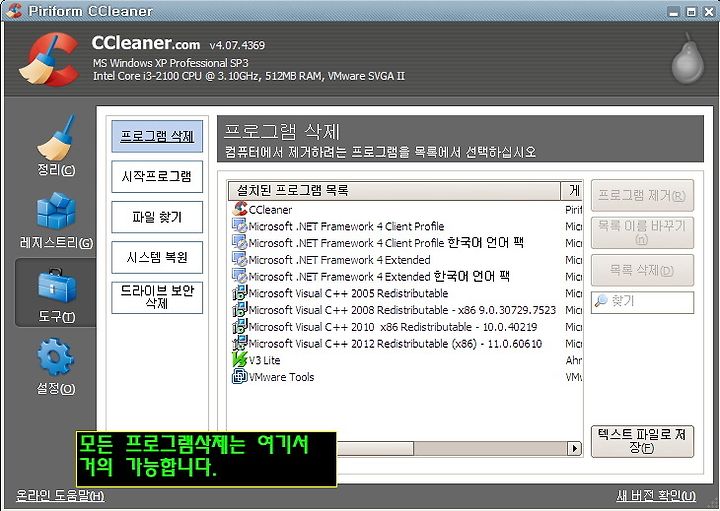
Task: Select the VMware Tools row text
Action: [x=281, y=377]
